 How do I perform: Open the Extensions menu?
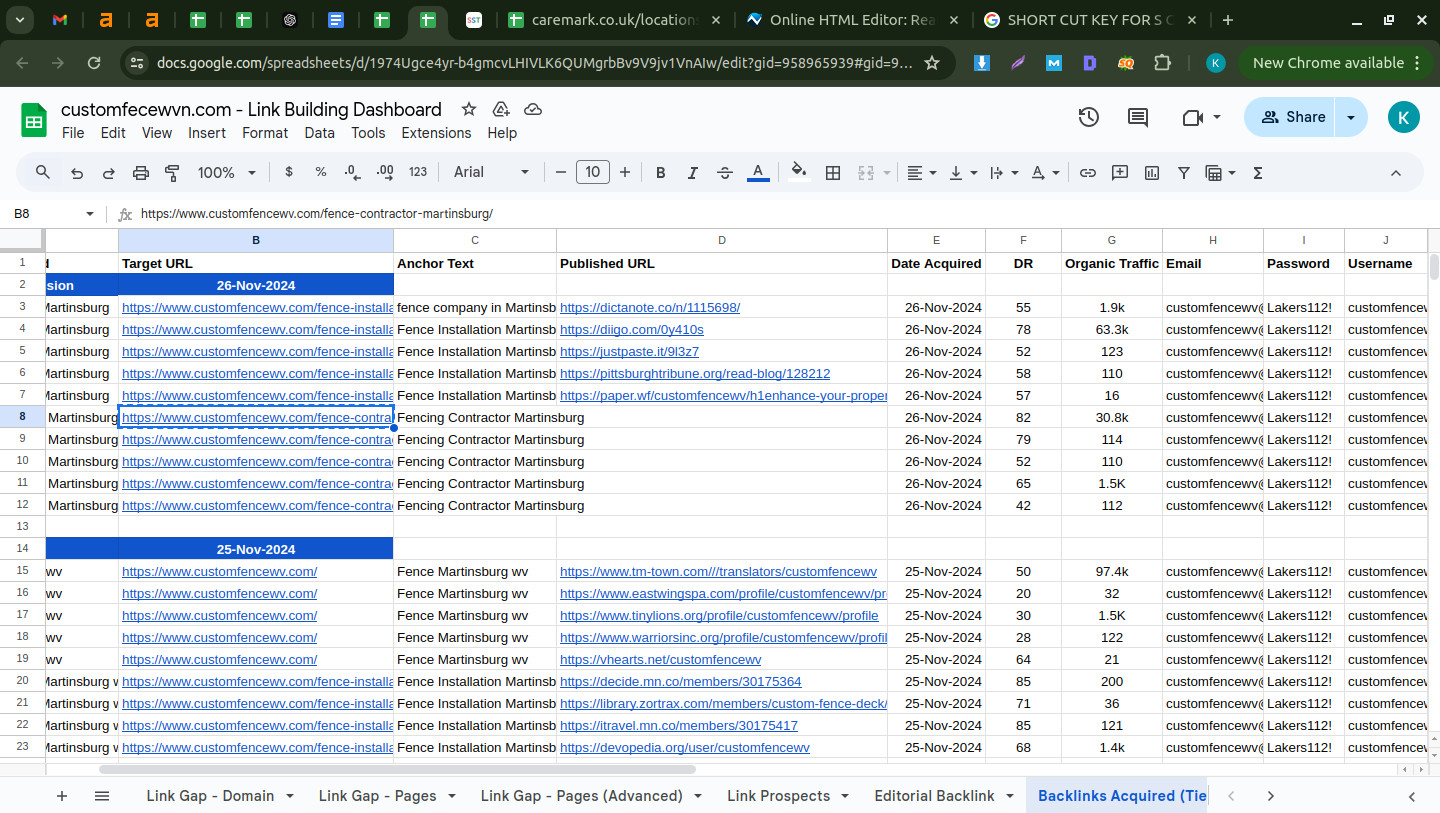pyautogui.click(x=436, y=133)
